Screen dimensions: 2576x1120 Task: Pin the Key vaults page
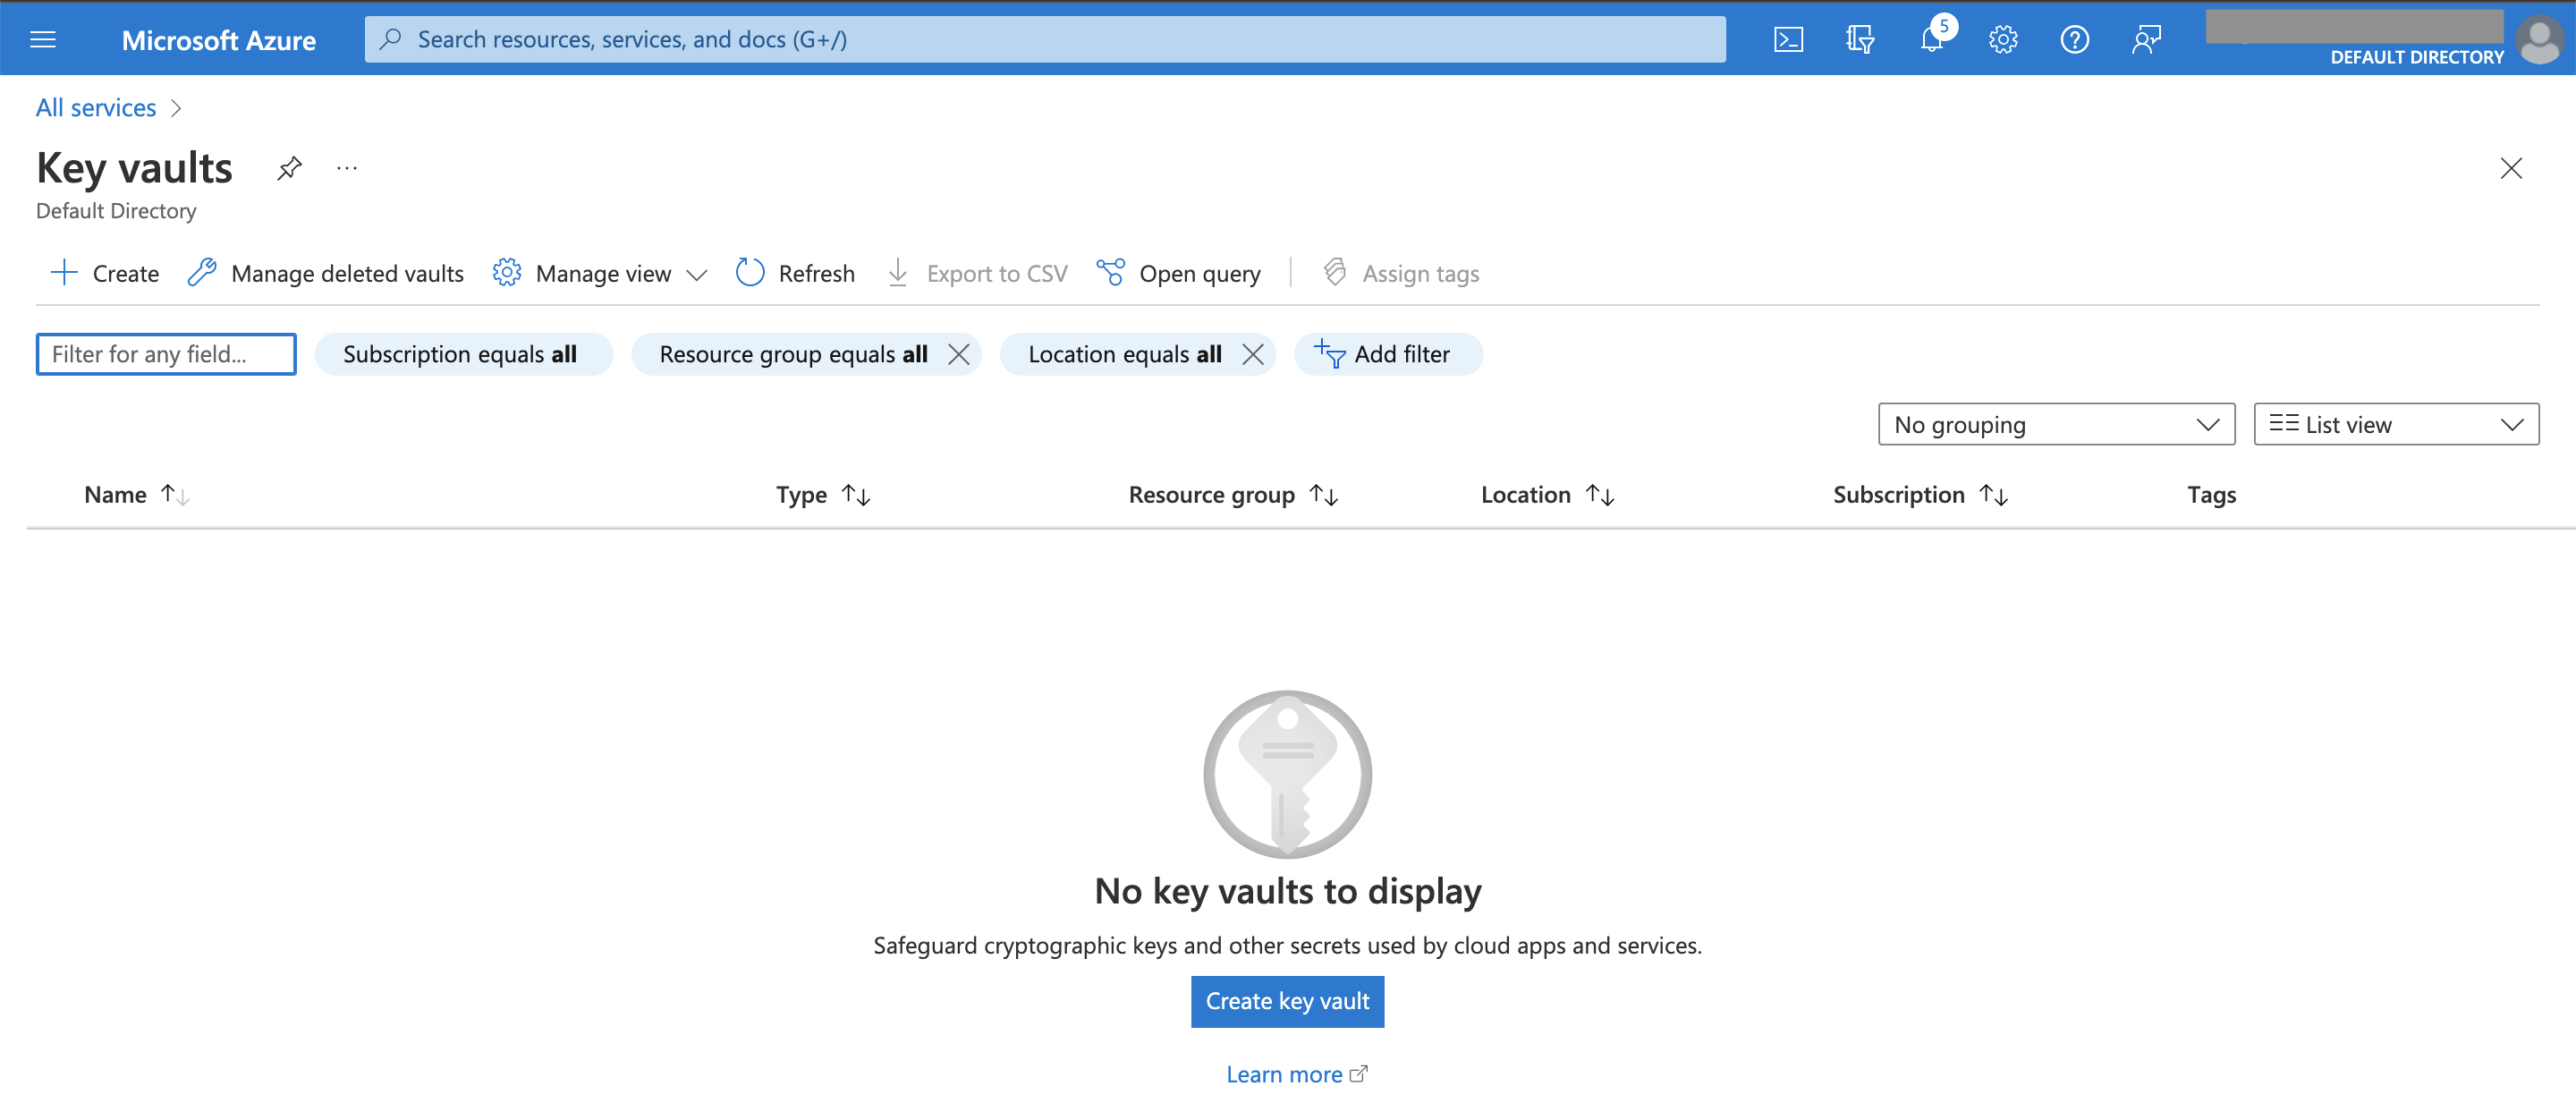click(x=290, y=168)
